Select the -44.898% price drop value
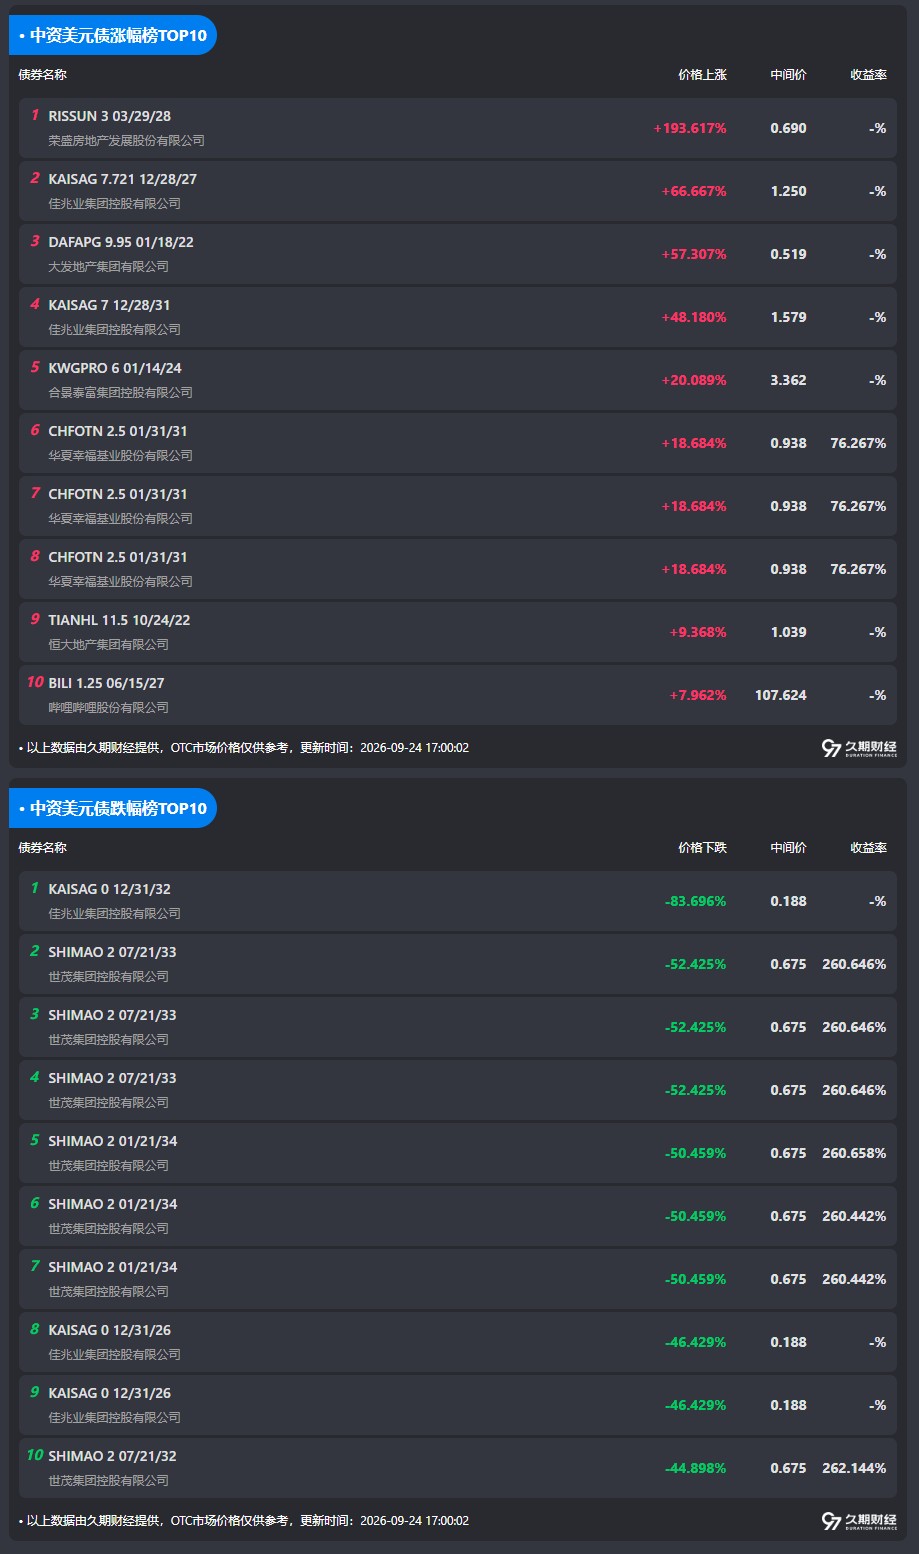This screenshot has width=919, height=1554. pyautogui.click(x=695, y=1468)
